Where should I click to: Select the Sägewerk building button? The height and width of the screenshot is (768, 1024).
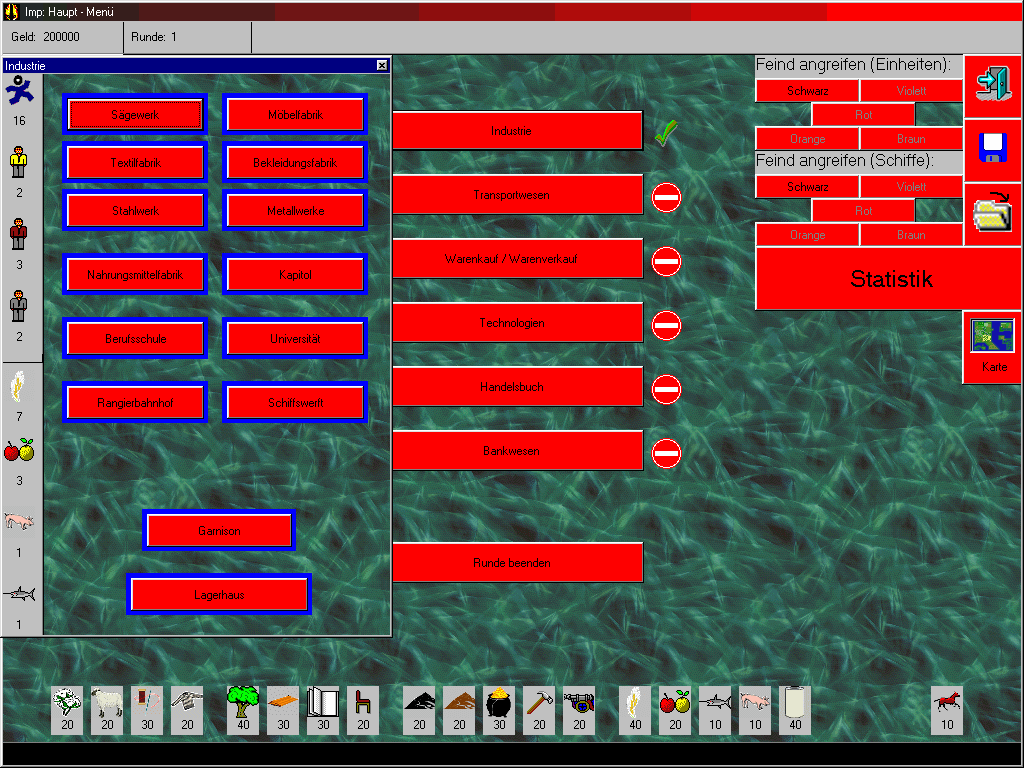click(x=135, y=115)
